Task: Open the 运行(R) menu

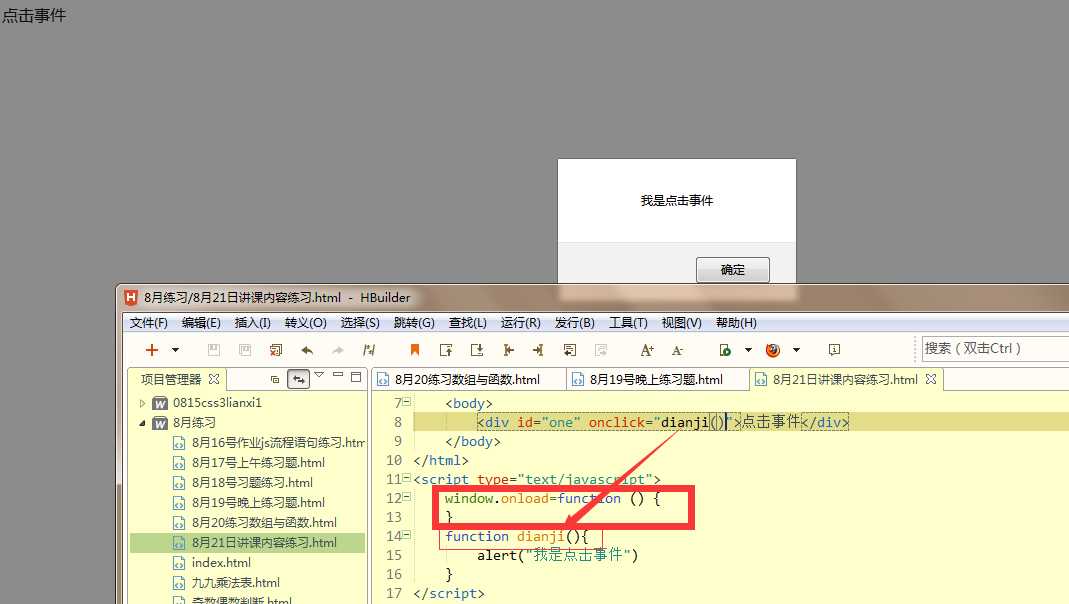Action: pyautogui.click(x=520, y=322)
